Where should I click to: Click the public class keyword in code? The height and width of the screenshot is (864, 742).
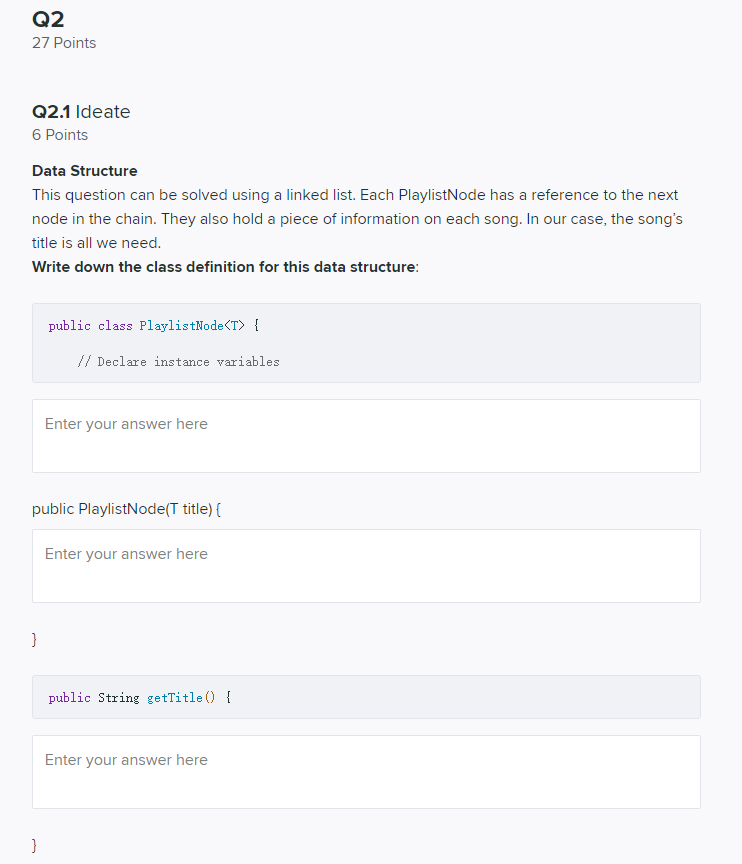(89, 325)
